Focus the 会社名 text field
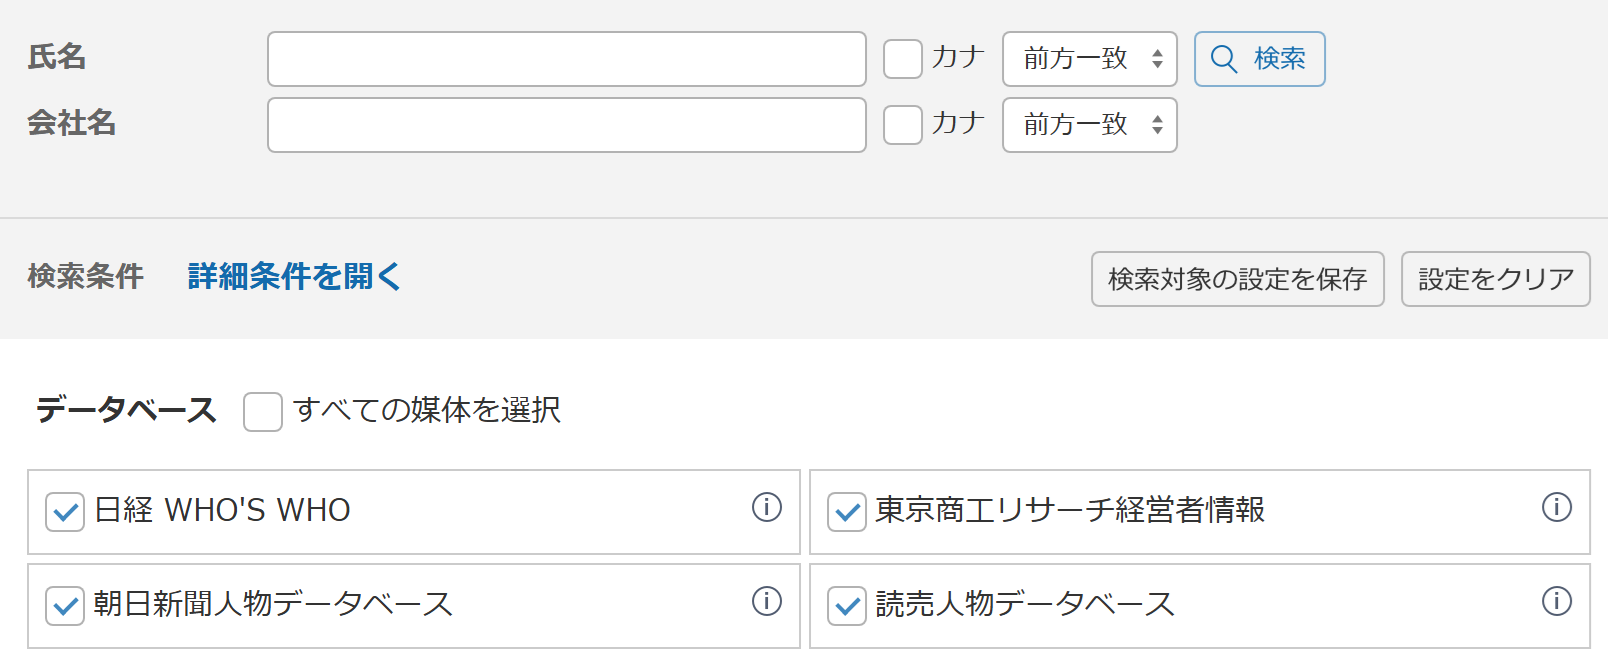1608x670 pixels. coord(566,125)
